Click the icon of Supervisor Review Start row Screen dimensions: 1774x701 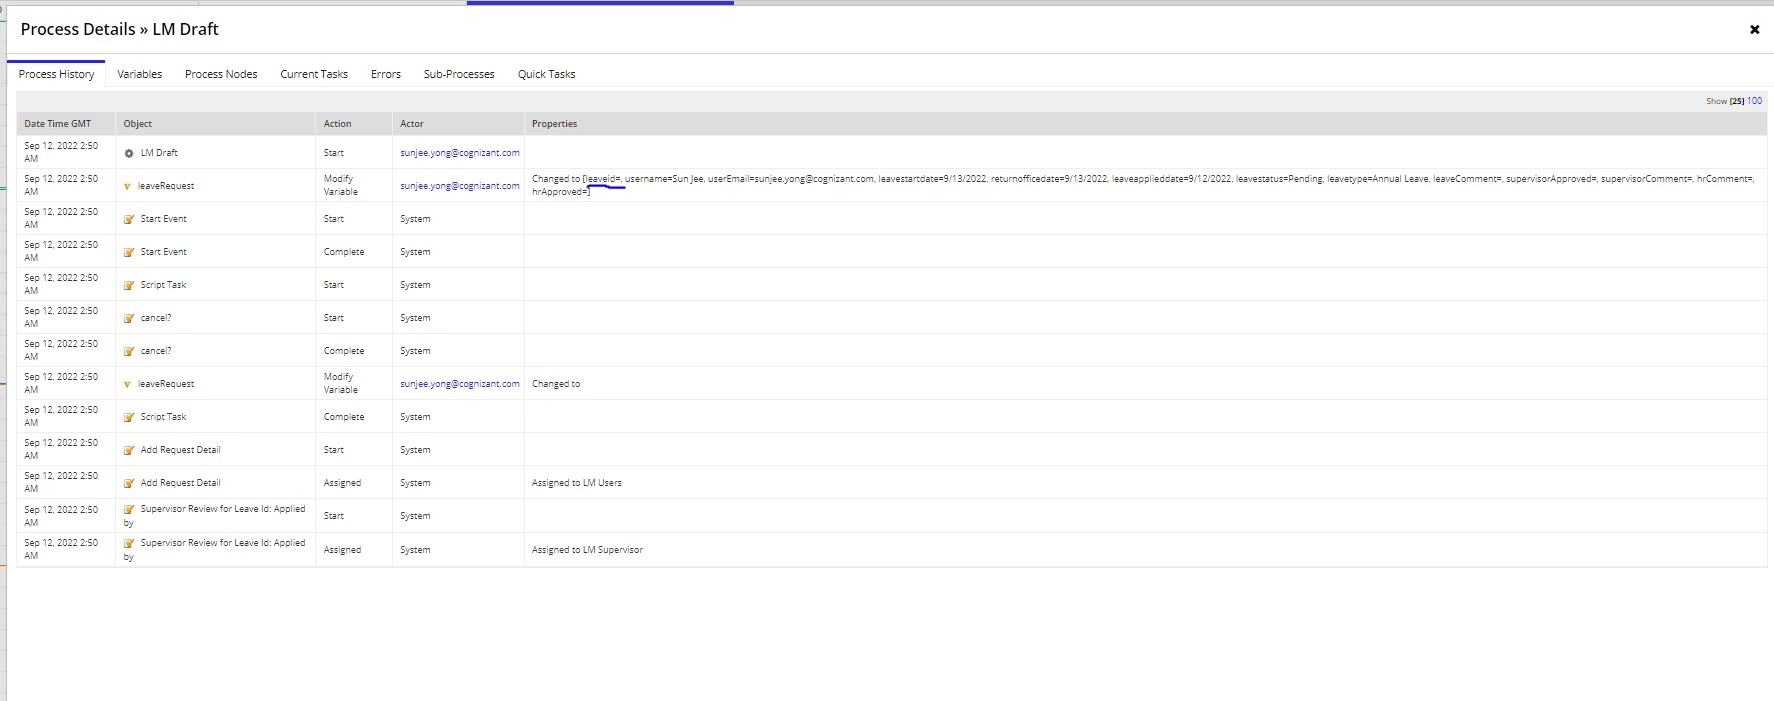(x=129, y=510)
